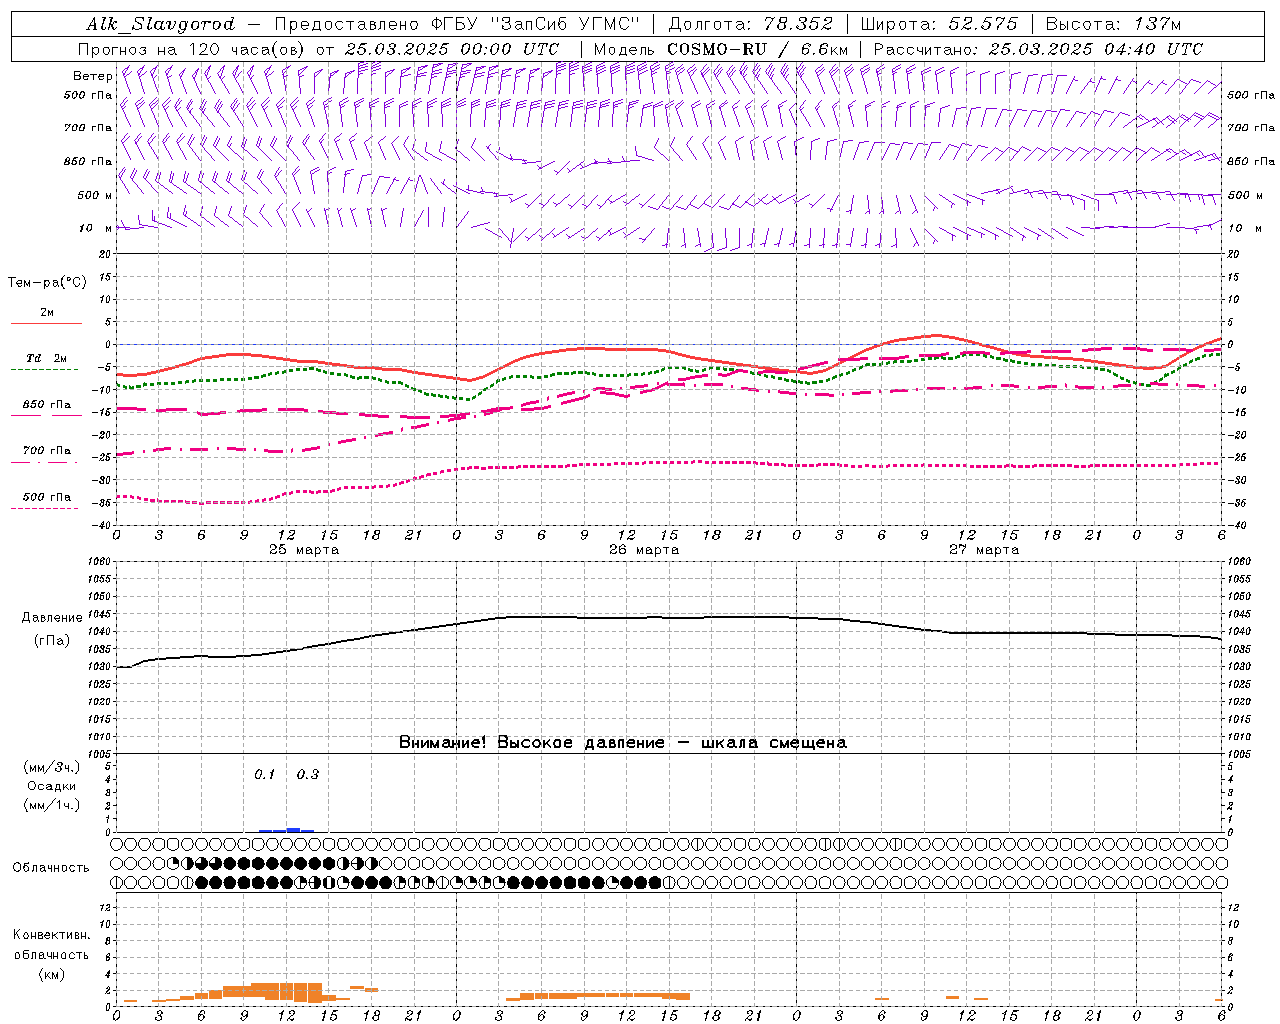Click the Td 2м dew point legend entry
The image size is (1280, 1024).
click(46, 362)
